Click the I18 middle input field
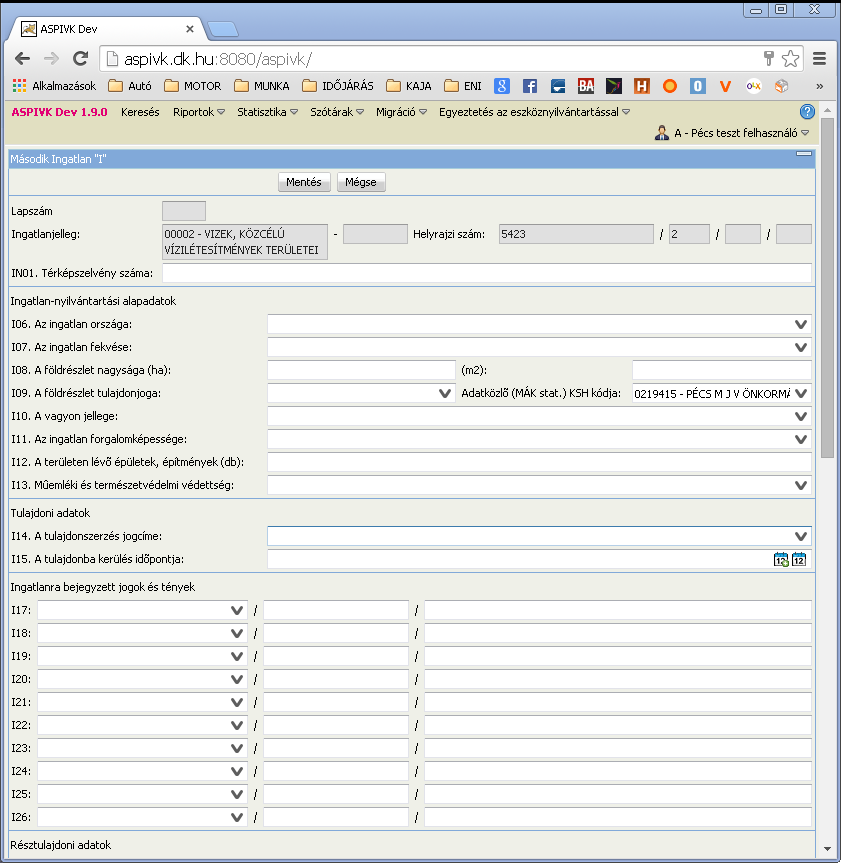The width and height of the screenshot is (841, 863). (336, 633)
